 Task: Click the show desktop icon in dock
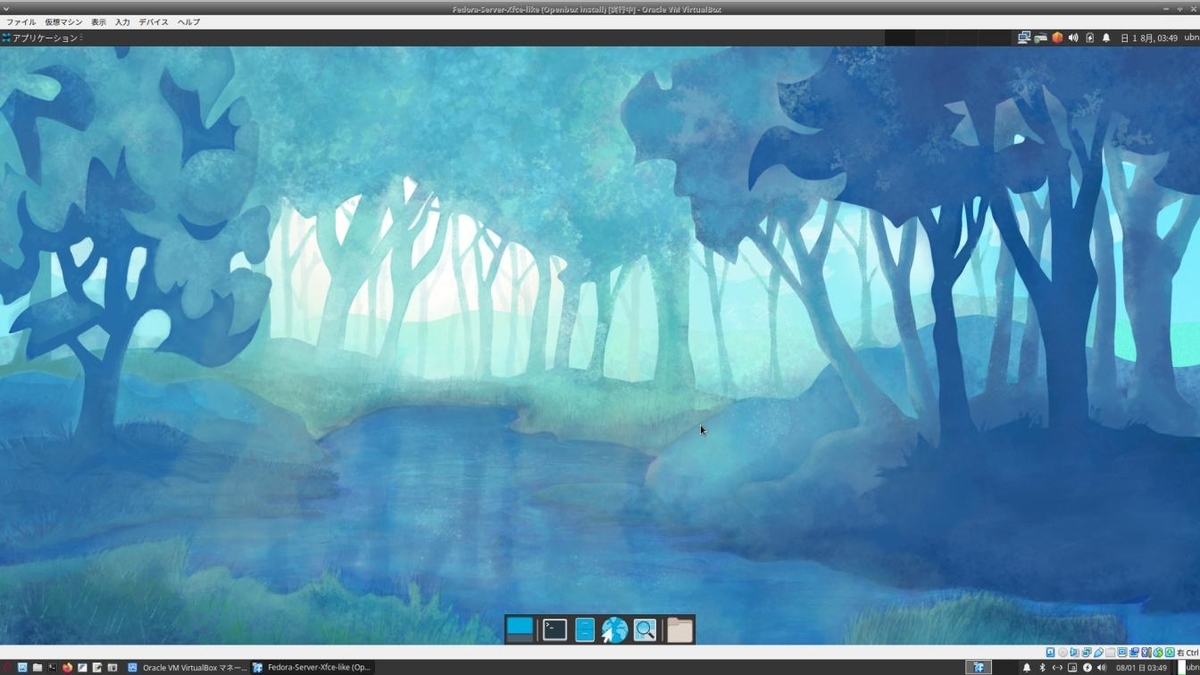click(x=520, y=629)
